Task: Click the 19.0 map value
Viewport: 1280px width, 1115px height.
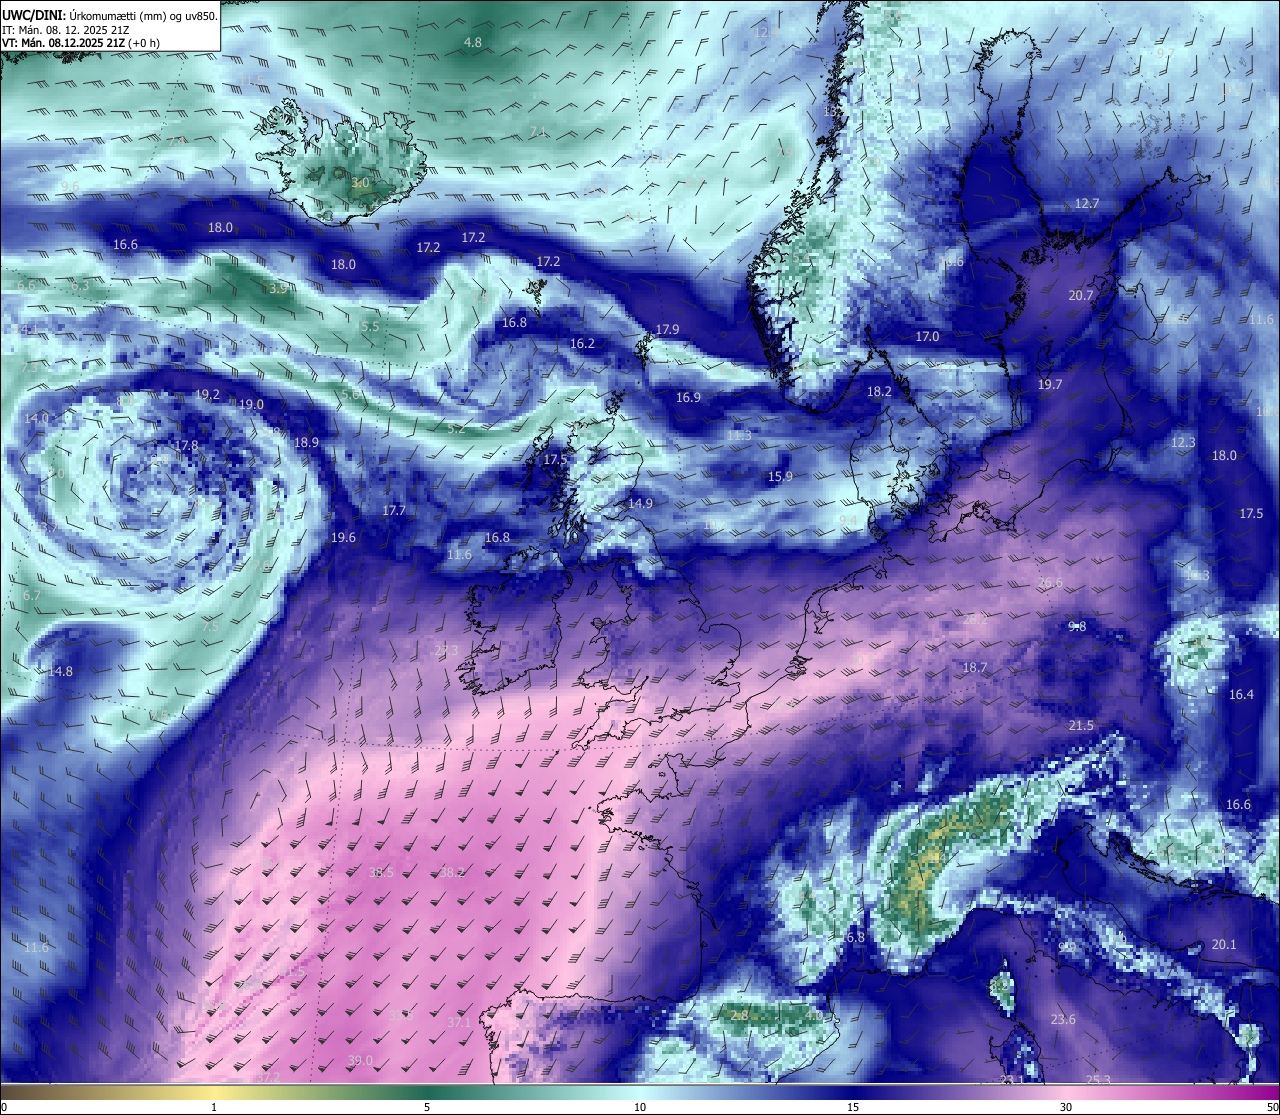Action: [251, 405]
